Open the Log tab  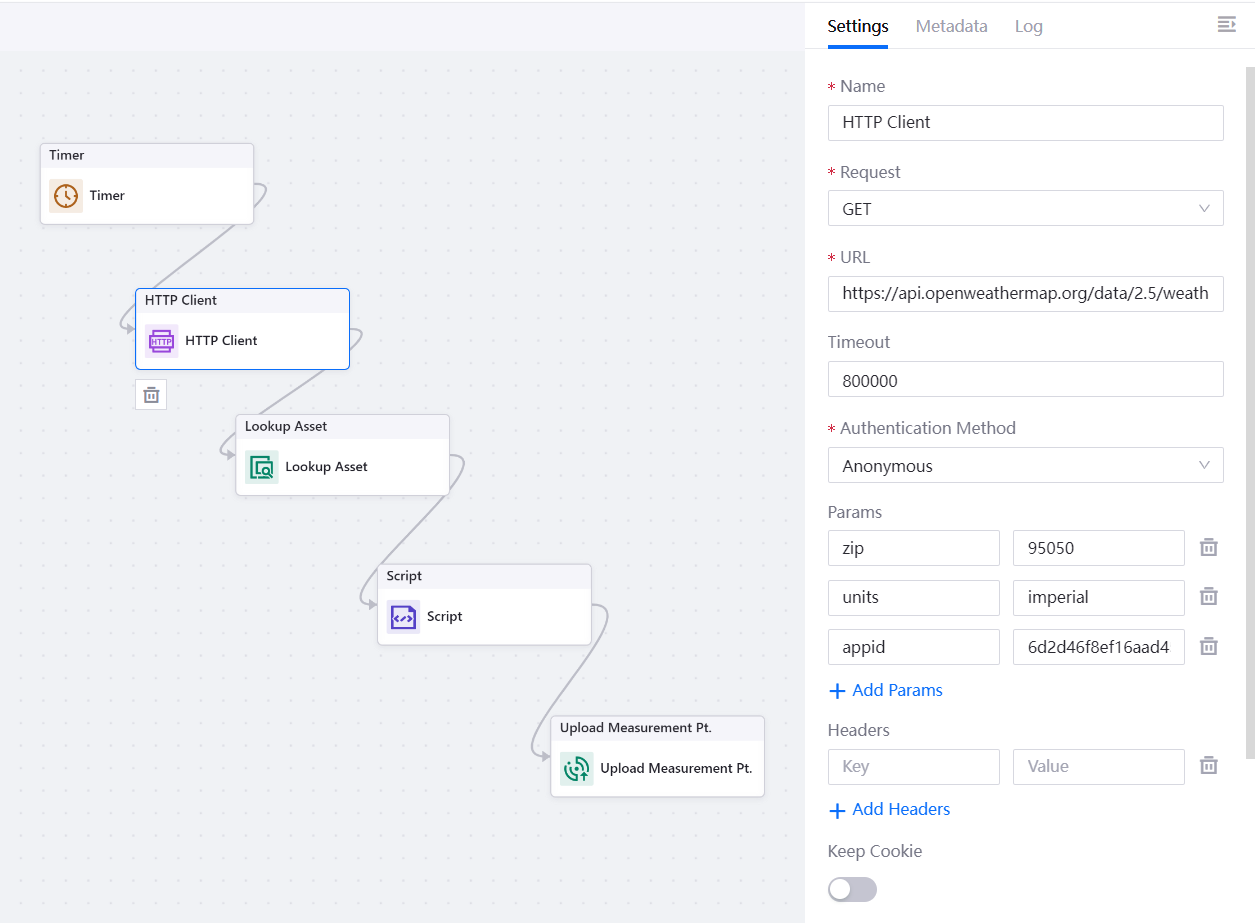tap(1028, 27)
